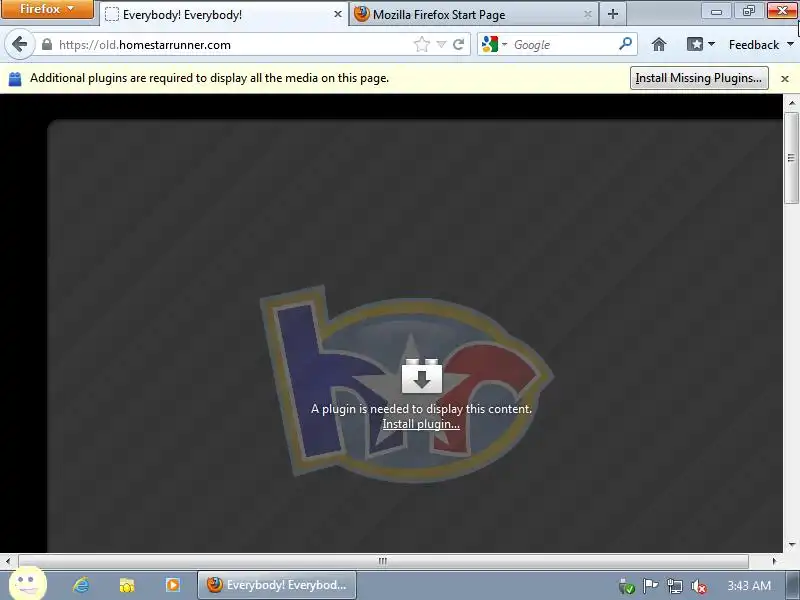This screenshot has height=600, width=800.
Task: Close the Mozilla Firefox Start Page tab
Action: point(587,14)
